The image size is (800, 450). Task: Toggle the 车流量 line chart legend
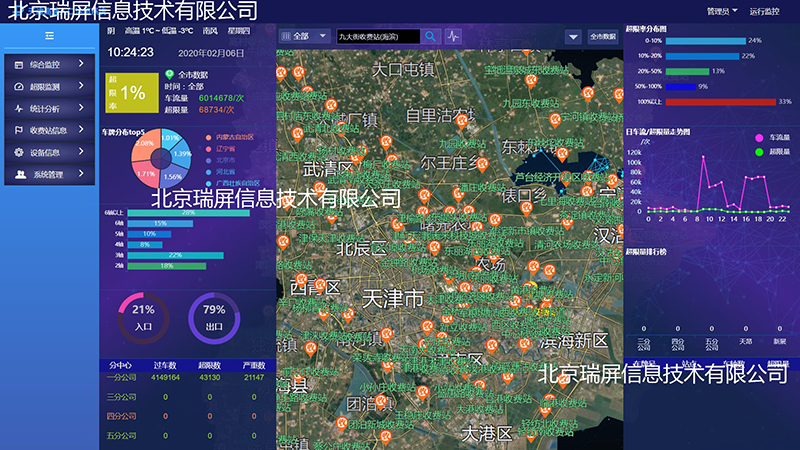(772, 138)
